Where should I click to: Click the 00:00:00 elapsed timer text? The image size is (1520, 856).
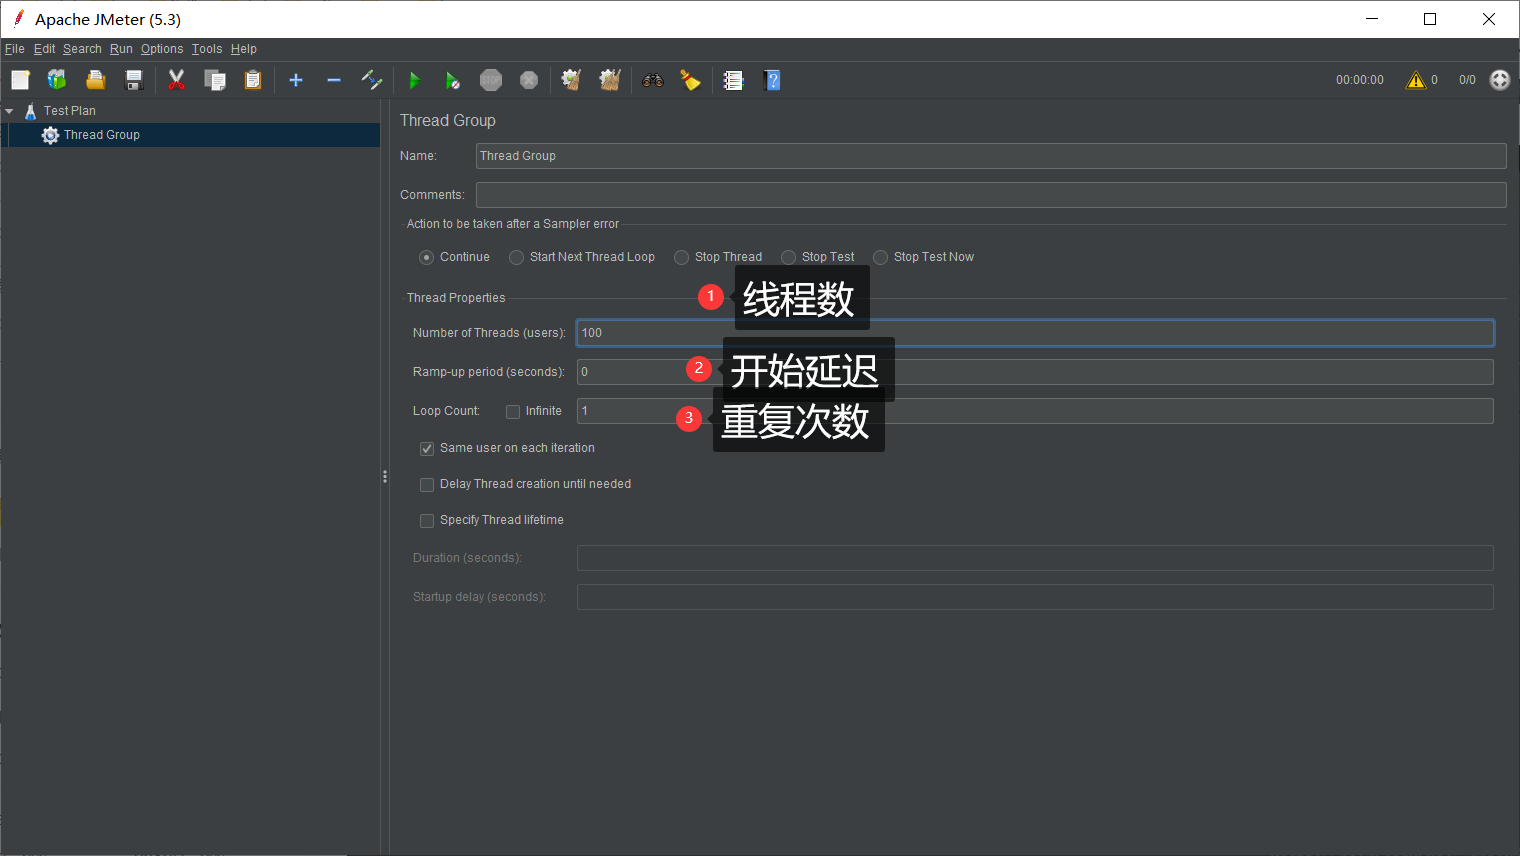[x=1360, y=80]
